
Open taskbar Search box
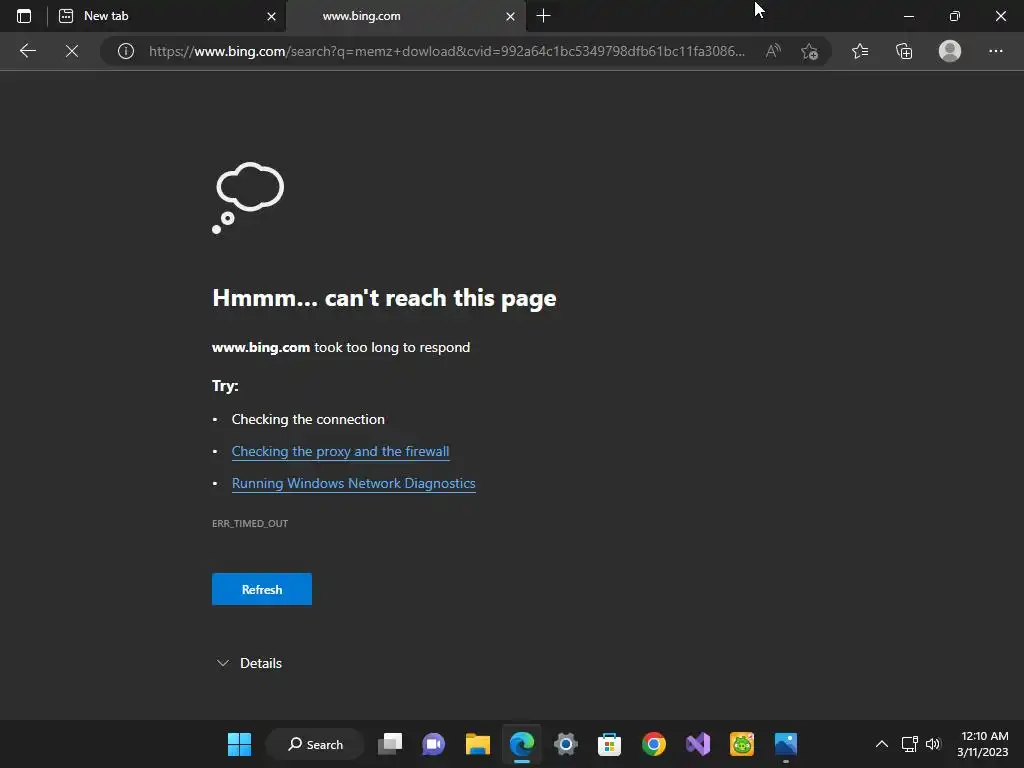click(x=315, y=744)
